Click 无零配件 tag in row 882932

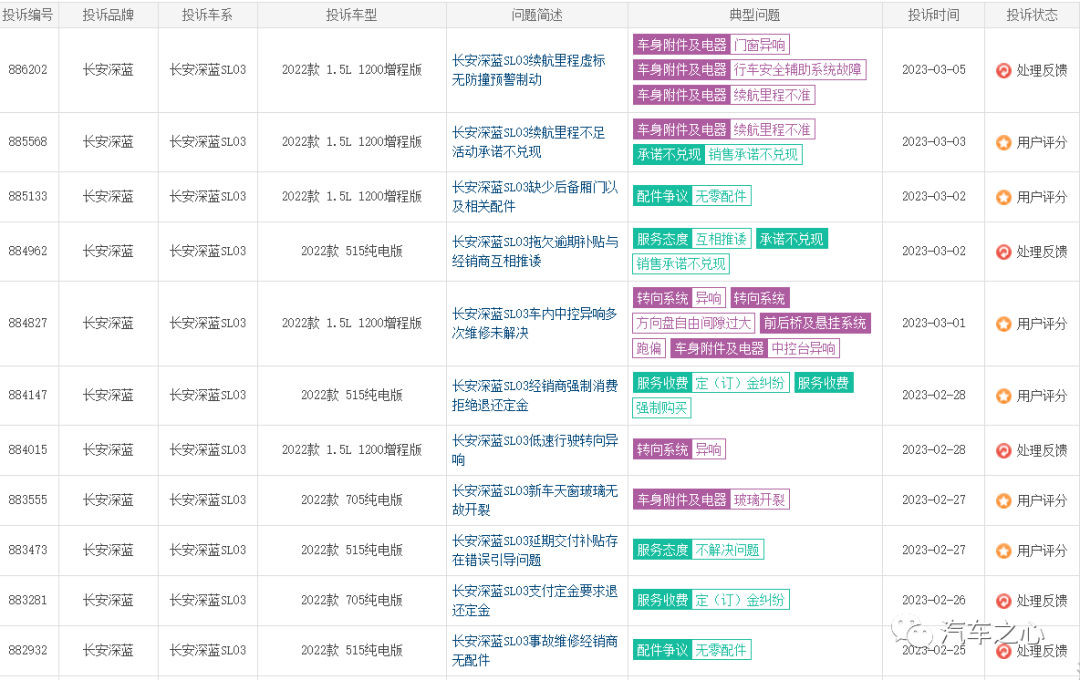tap(721, 650)
